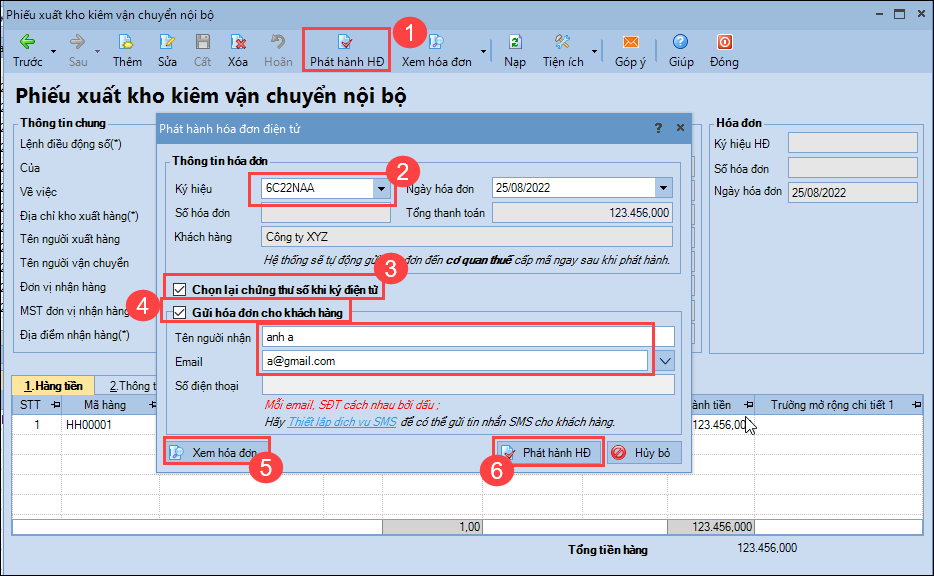Click Ký hiệu HĐ field in Hóa đơn panel
Screen dimensions: 934x576
point(852,143)
